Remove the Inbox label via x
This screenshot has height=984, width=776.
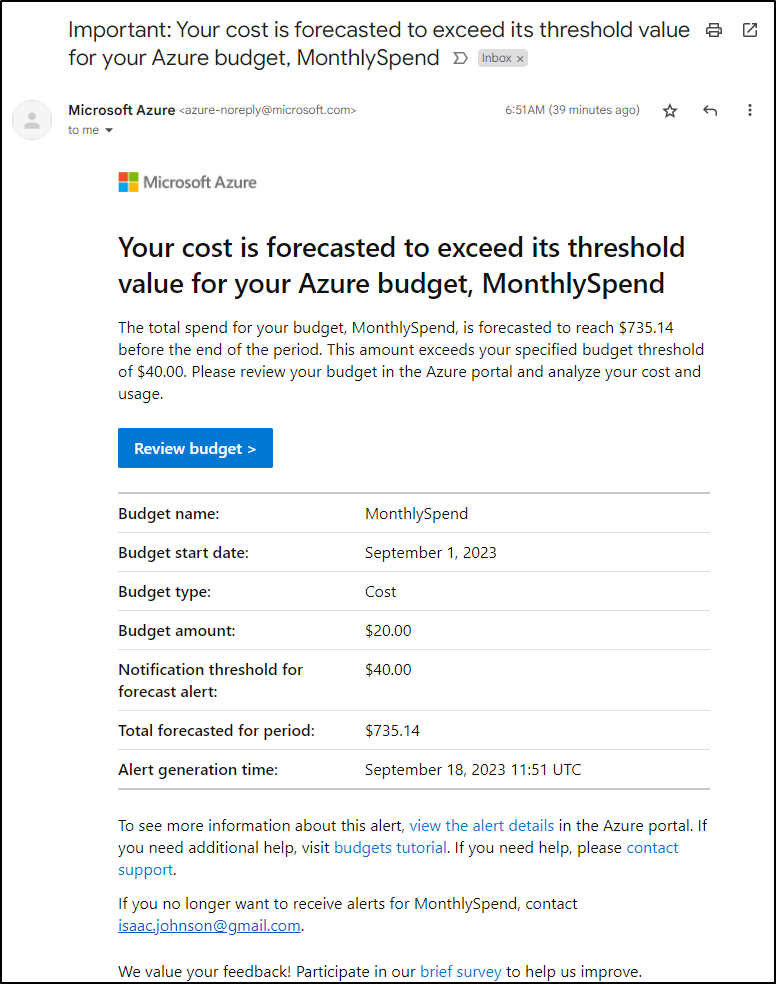point(520,59)
